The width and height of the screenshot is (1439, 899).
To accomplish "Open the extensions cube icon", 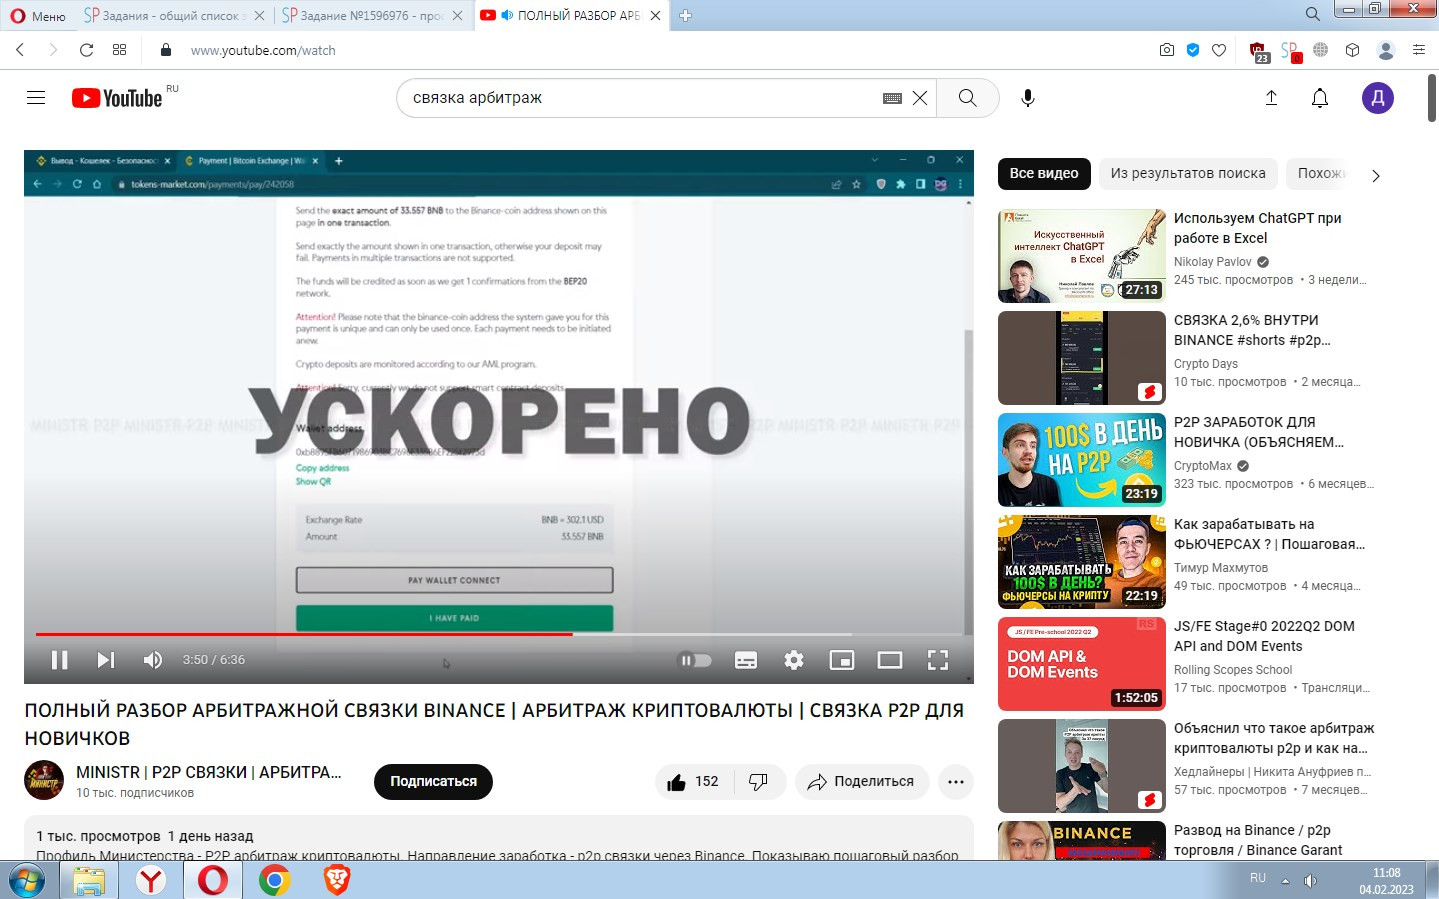I will [x=1353, y=50].
